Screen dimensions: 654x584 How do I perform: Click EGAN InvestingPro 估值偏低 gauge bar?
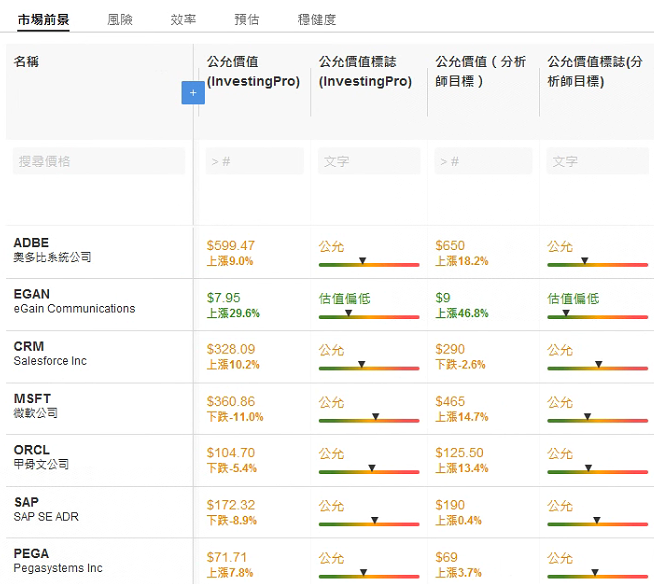(369, 315)
